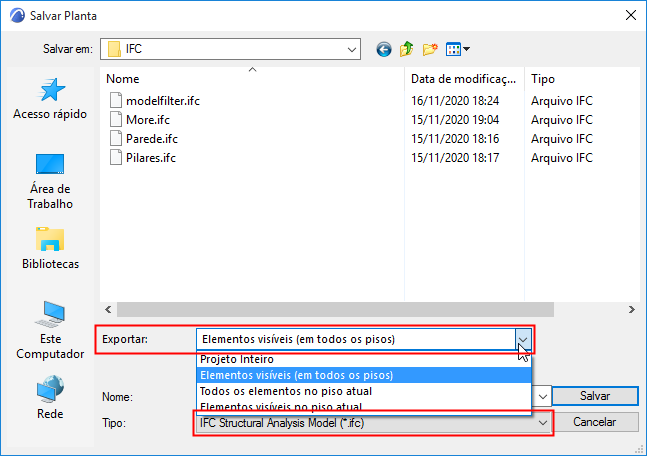Go up one folder level icon
The width and height of the screenshot is (647, 456).
click(x=406, y=49)
